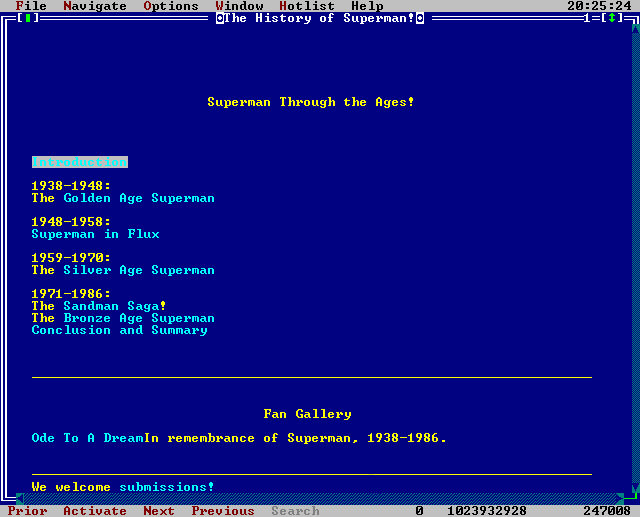Click Search in the status bar

click(x=296, y=511)
